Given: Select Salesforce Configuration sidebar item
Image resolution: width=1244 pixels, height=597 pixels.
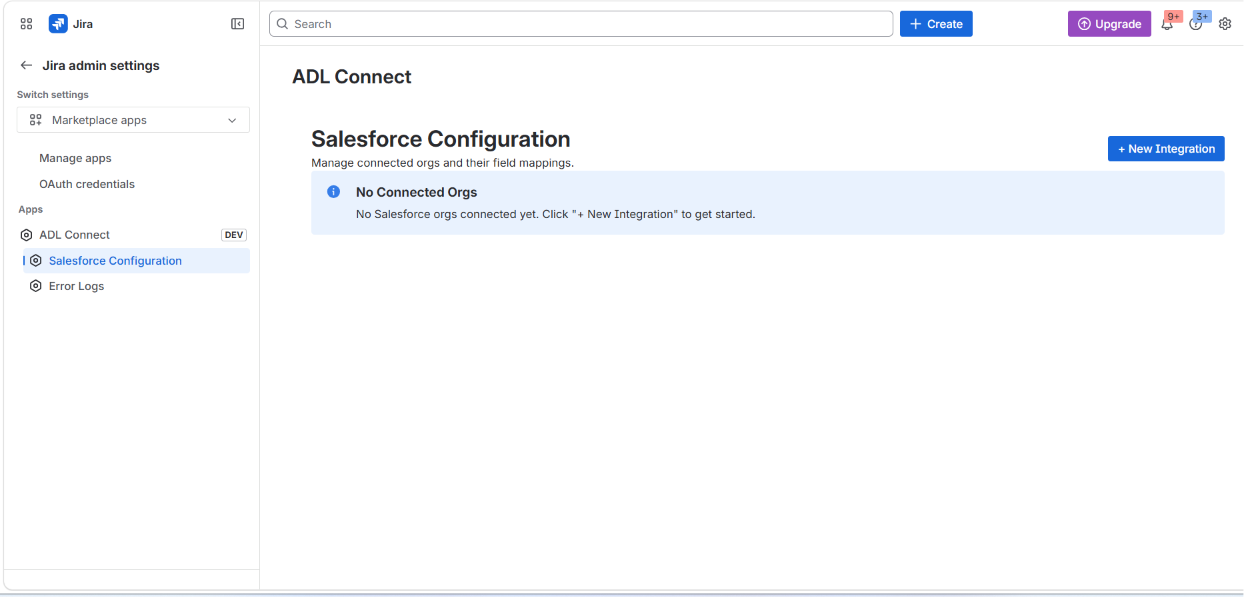Looking at the screenshot, I should (136, 261).
